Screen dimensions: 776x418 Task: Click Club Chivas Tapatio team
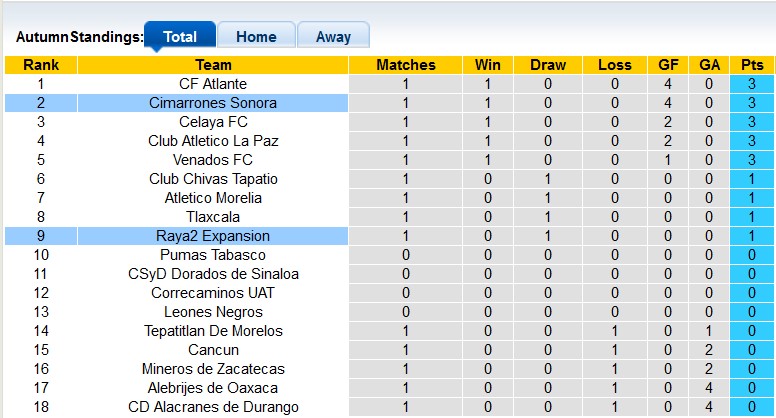point(213,179)
